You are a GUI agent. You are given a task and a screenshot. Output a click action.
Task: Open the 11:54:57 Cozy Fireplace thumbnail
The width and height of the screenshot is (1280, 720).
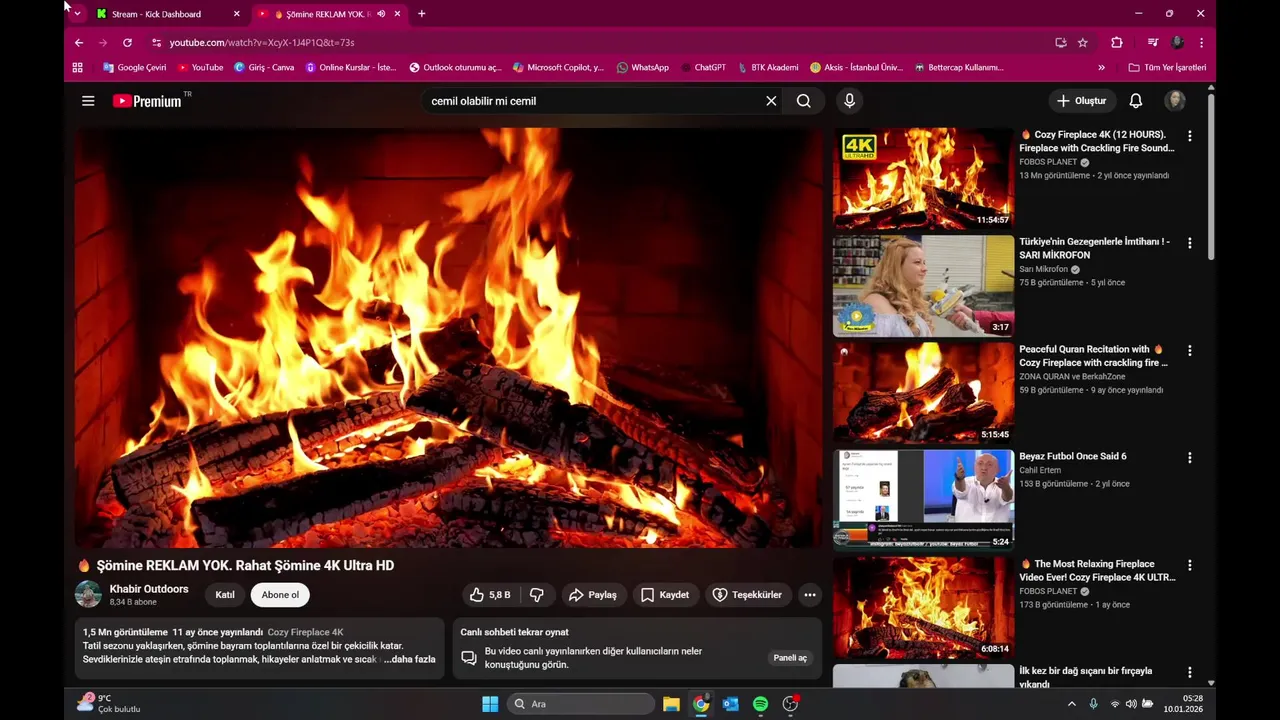point(923,179)
